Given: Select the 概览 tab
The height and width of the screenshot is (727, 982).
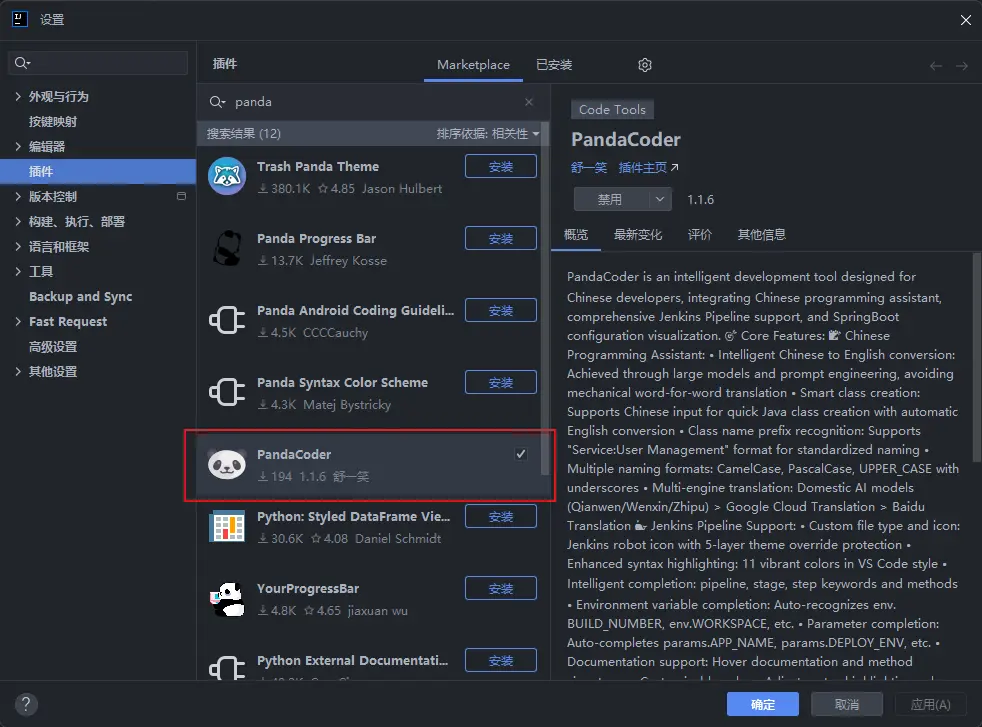Looking at the screenshot, I should tap(576, 235).
